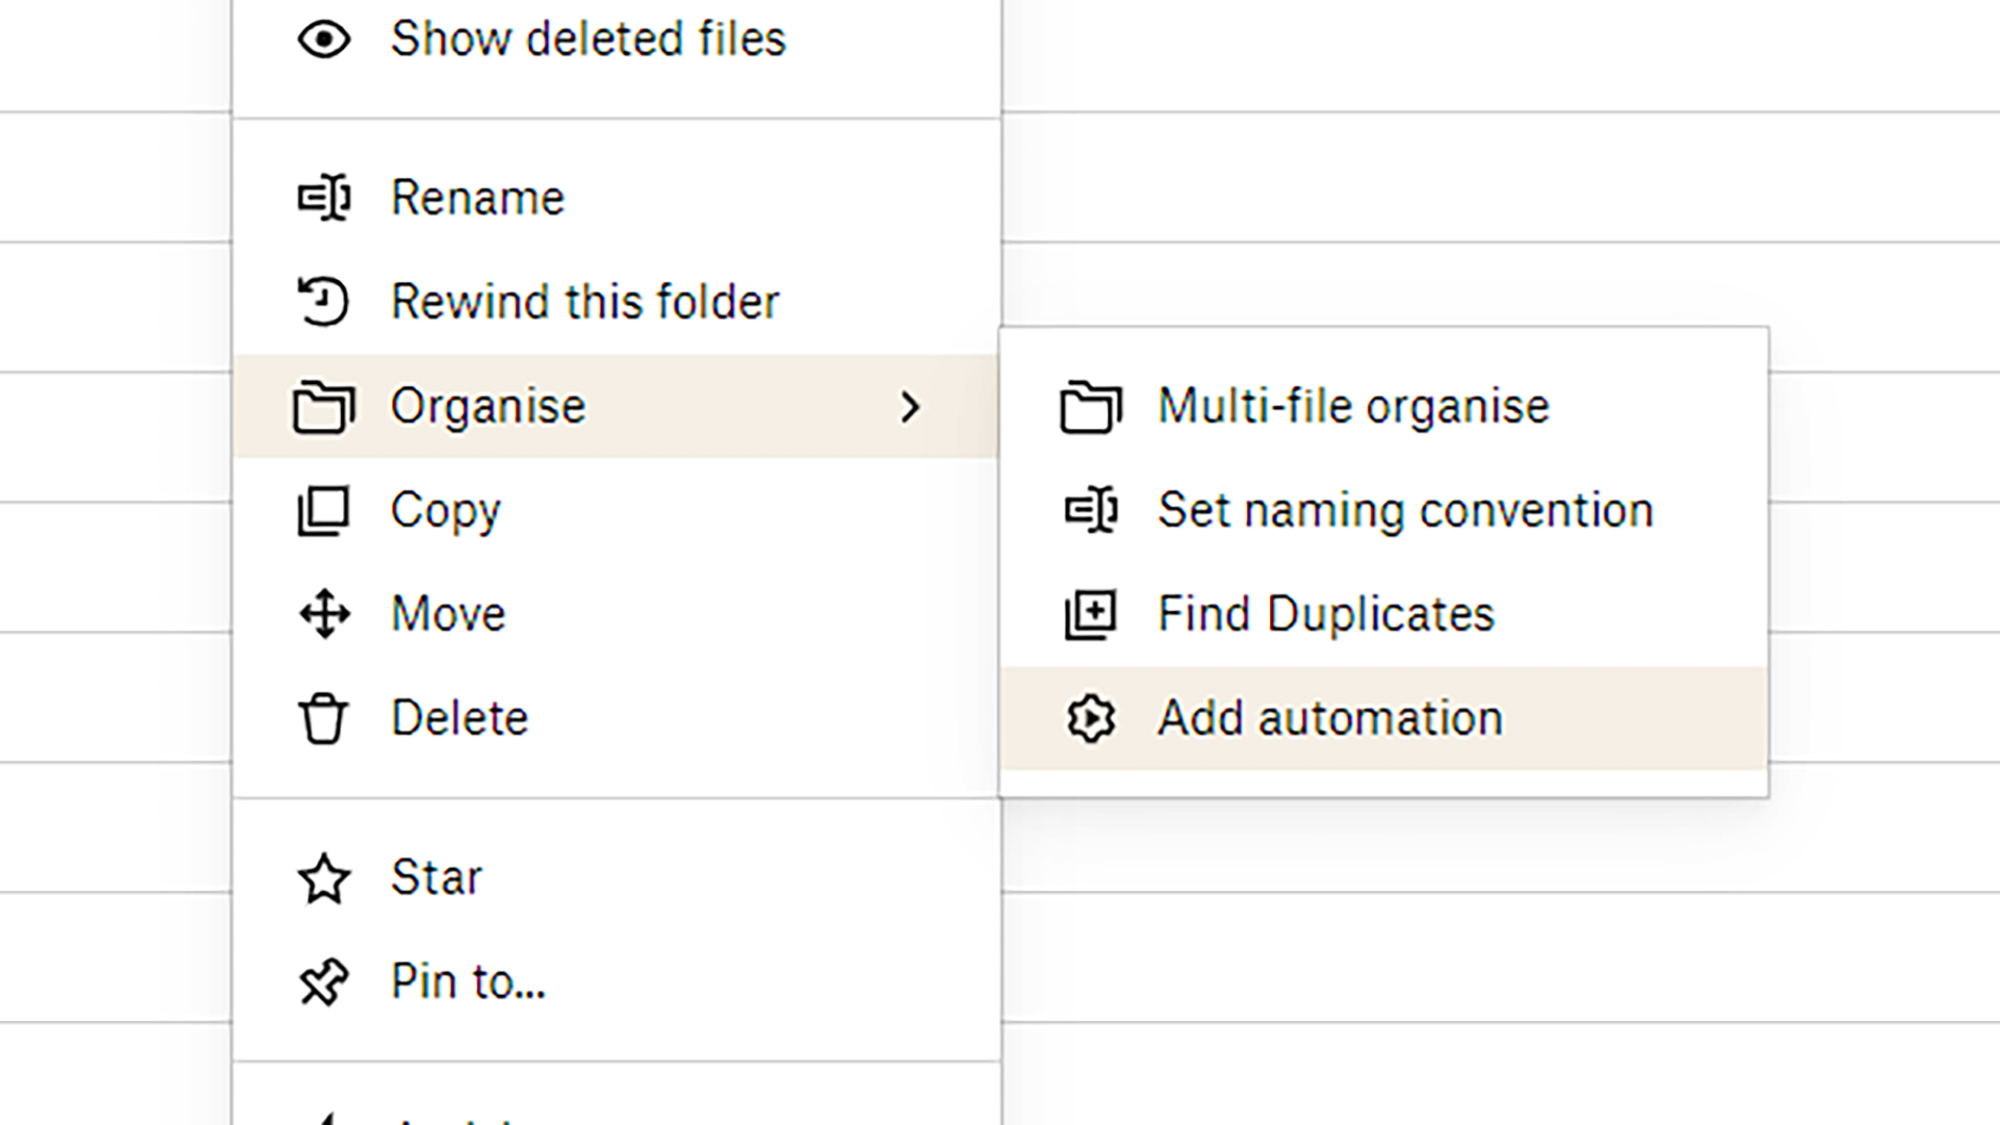Viewport: 2000px width, 1125px height.
Task: Select Multi-file organise in submenu
Action: tap(1384, 406)
